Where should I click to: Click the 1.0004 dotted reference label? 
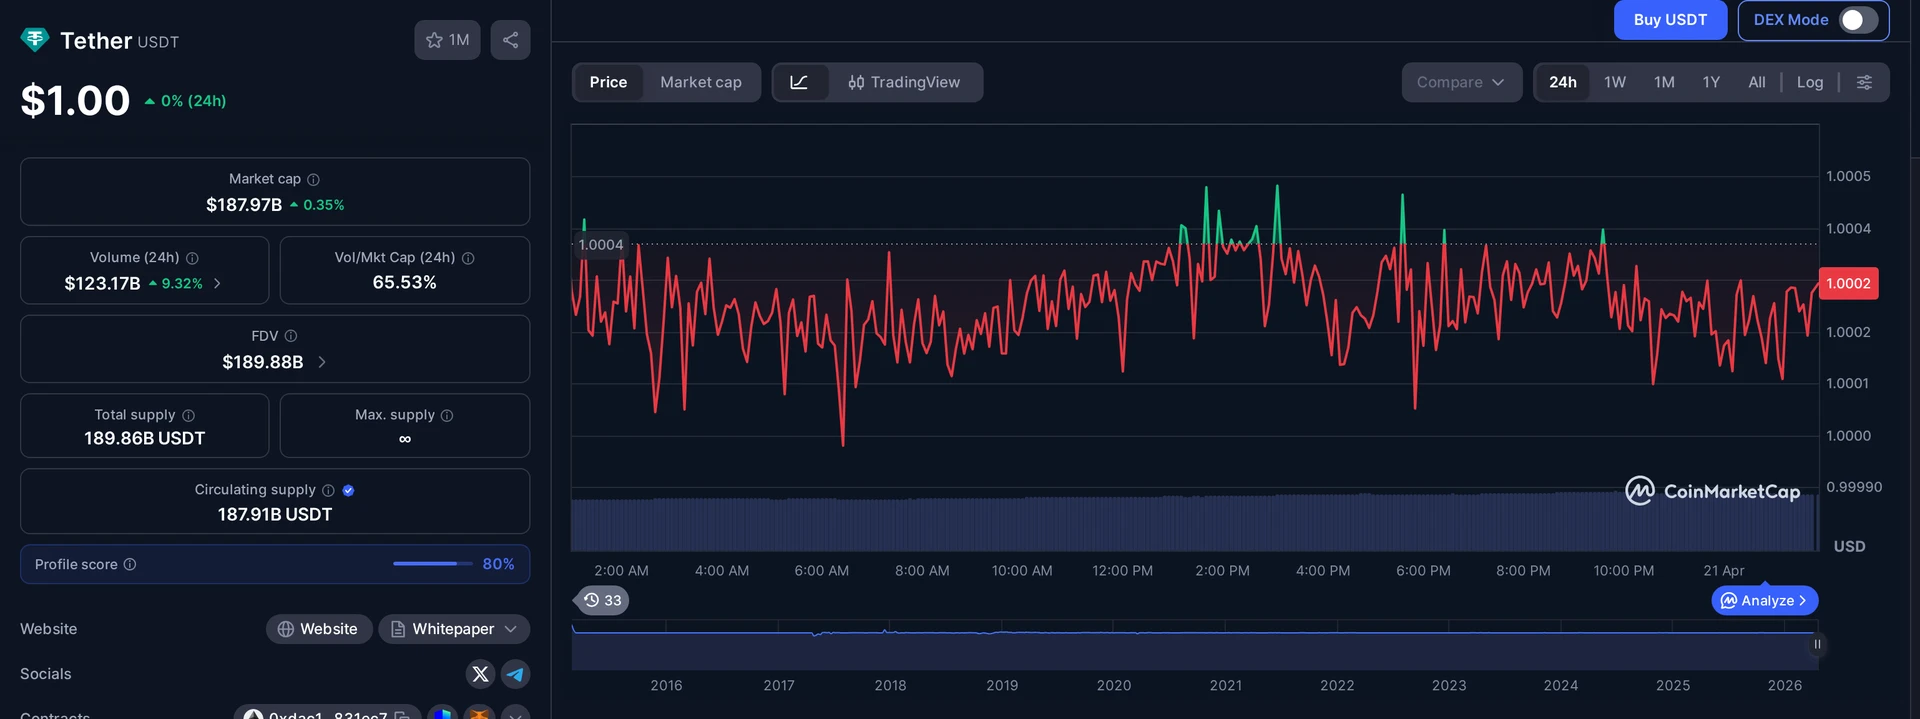601,244
